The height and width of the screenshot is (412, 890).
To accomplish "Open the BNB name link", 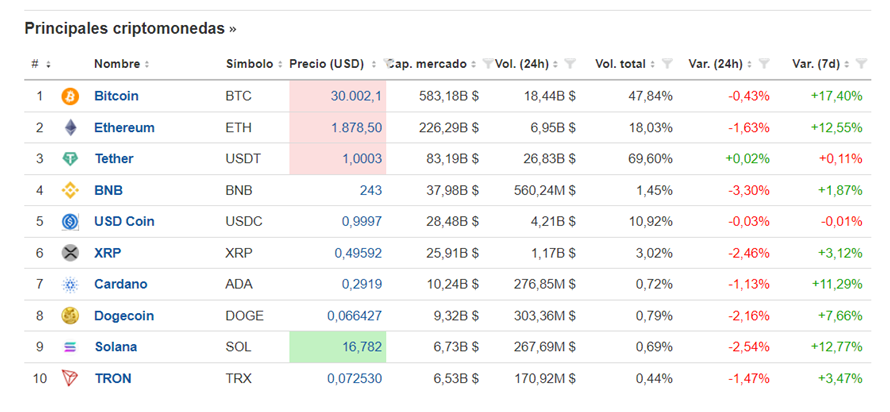I will (108, 190).
